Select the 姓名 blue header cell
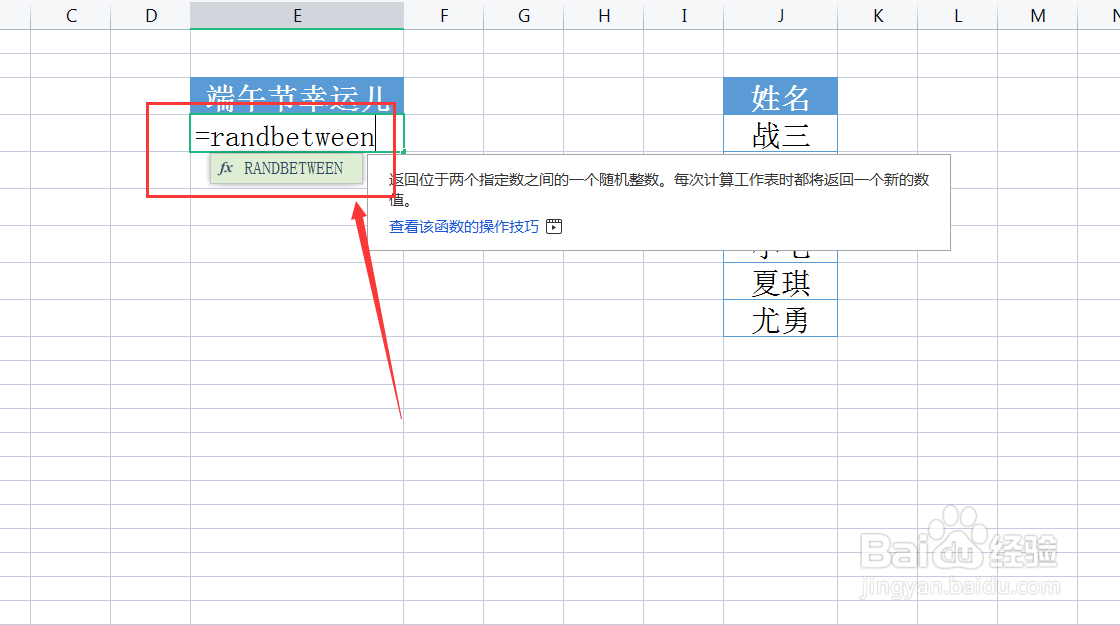 pyautogui.click(x=780, y=96)
